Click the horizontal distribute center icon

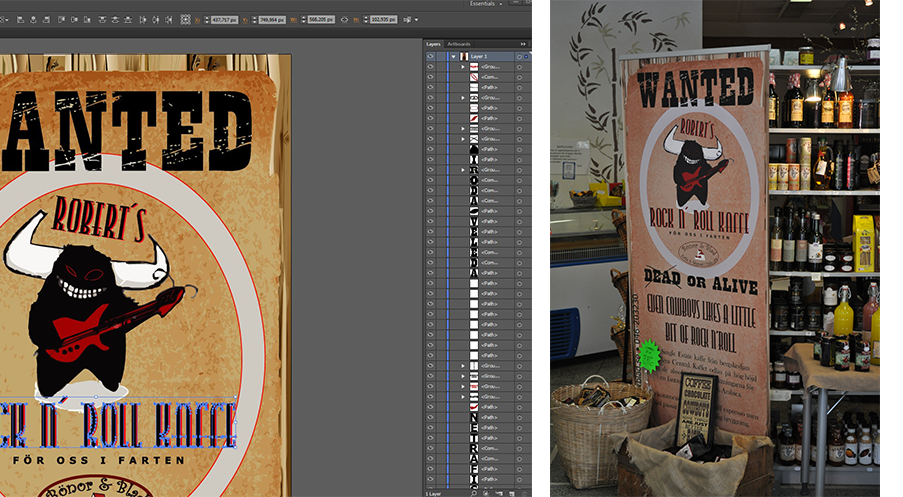click(155, 20)
